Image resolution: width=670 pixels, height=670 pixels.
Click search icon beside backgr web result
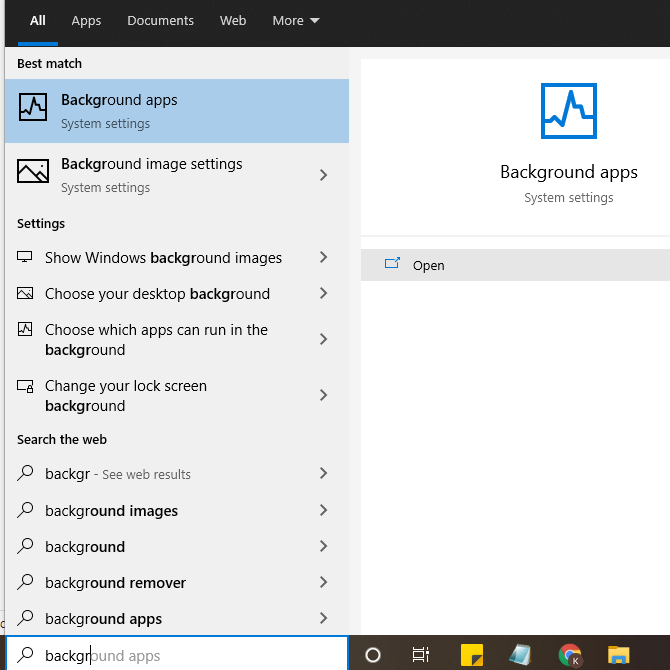click(x=25, y=473)
